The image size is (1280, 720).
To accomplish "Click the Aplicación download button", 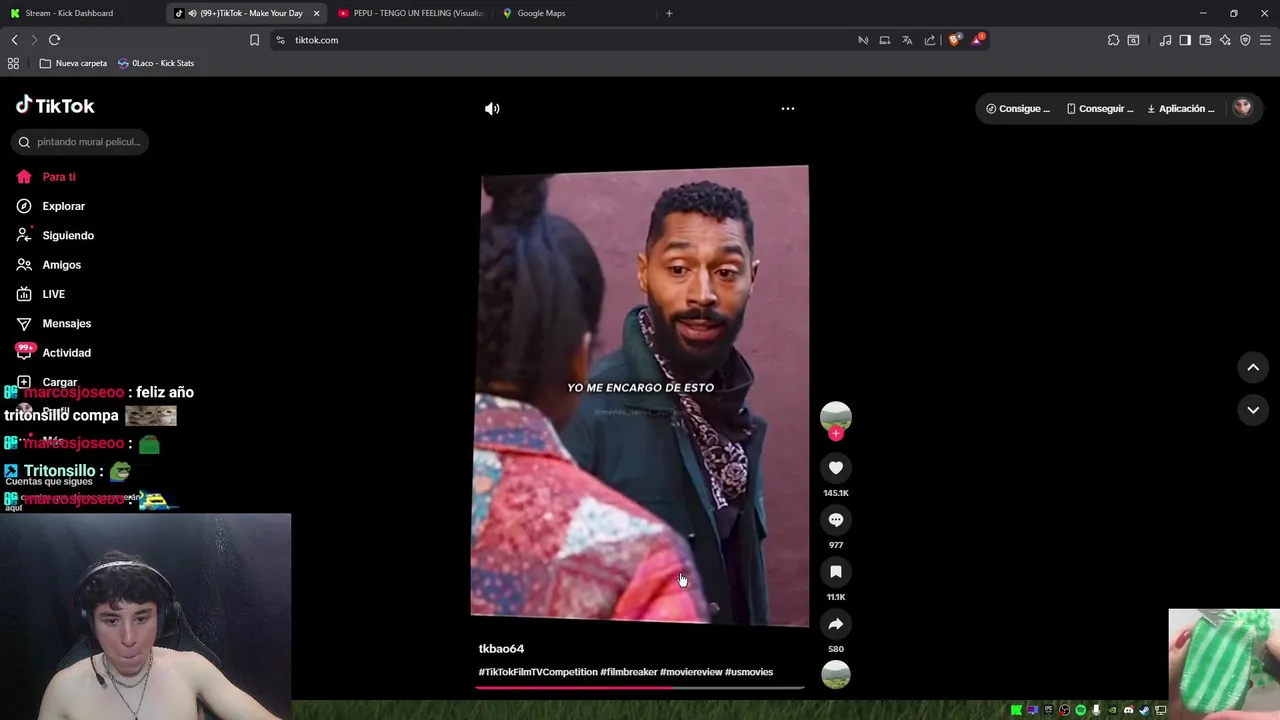I will (x=1181, y=108).
